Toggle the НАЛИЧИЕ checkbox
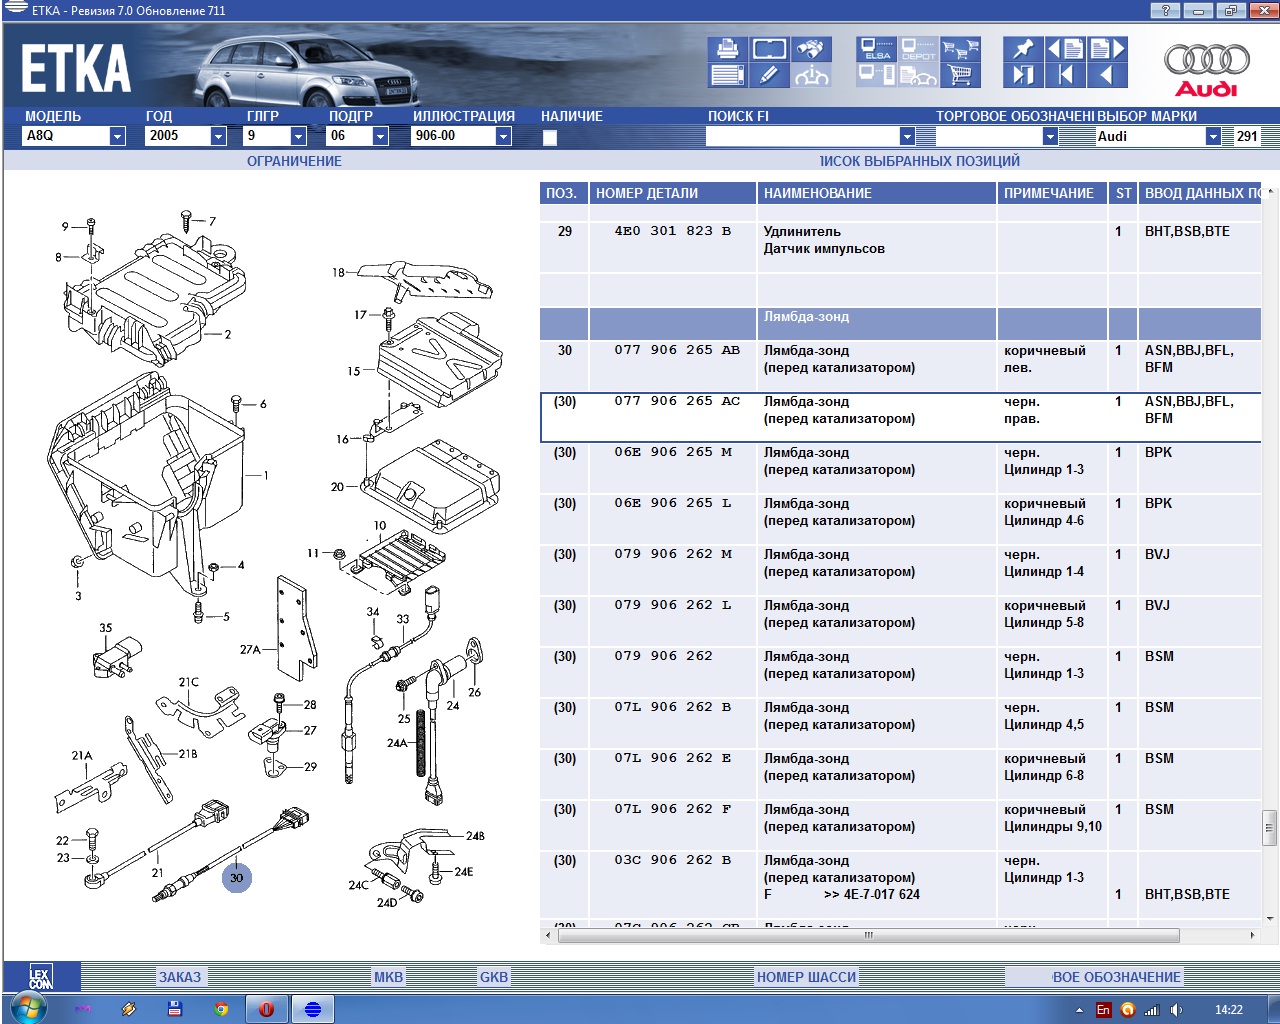The image size is (1280, 1024). point(549,138)
